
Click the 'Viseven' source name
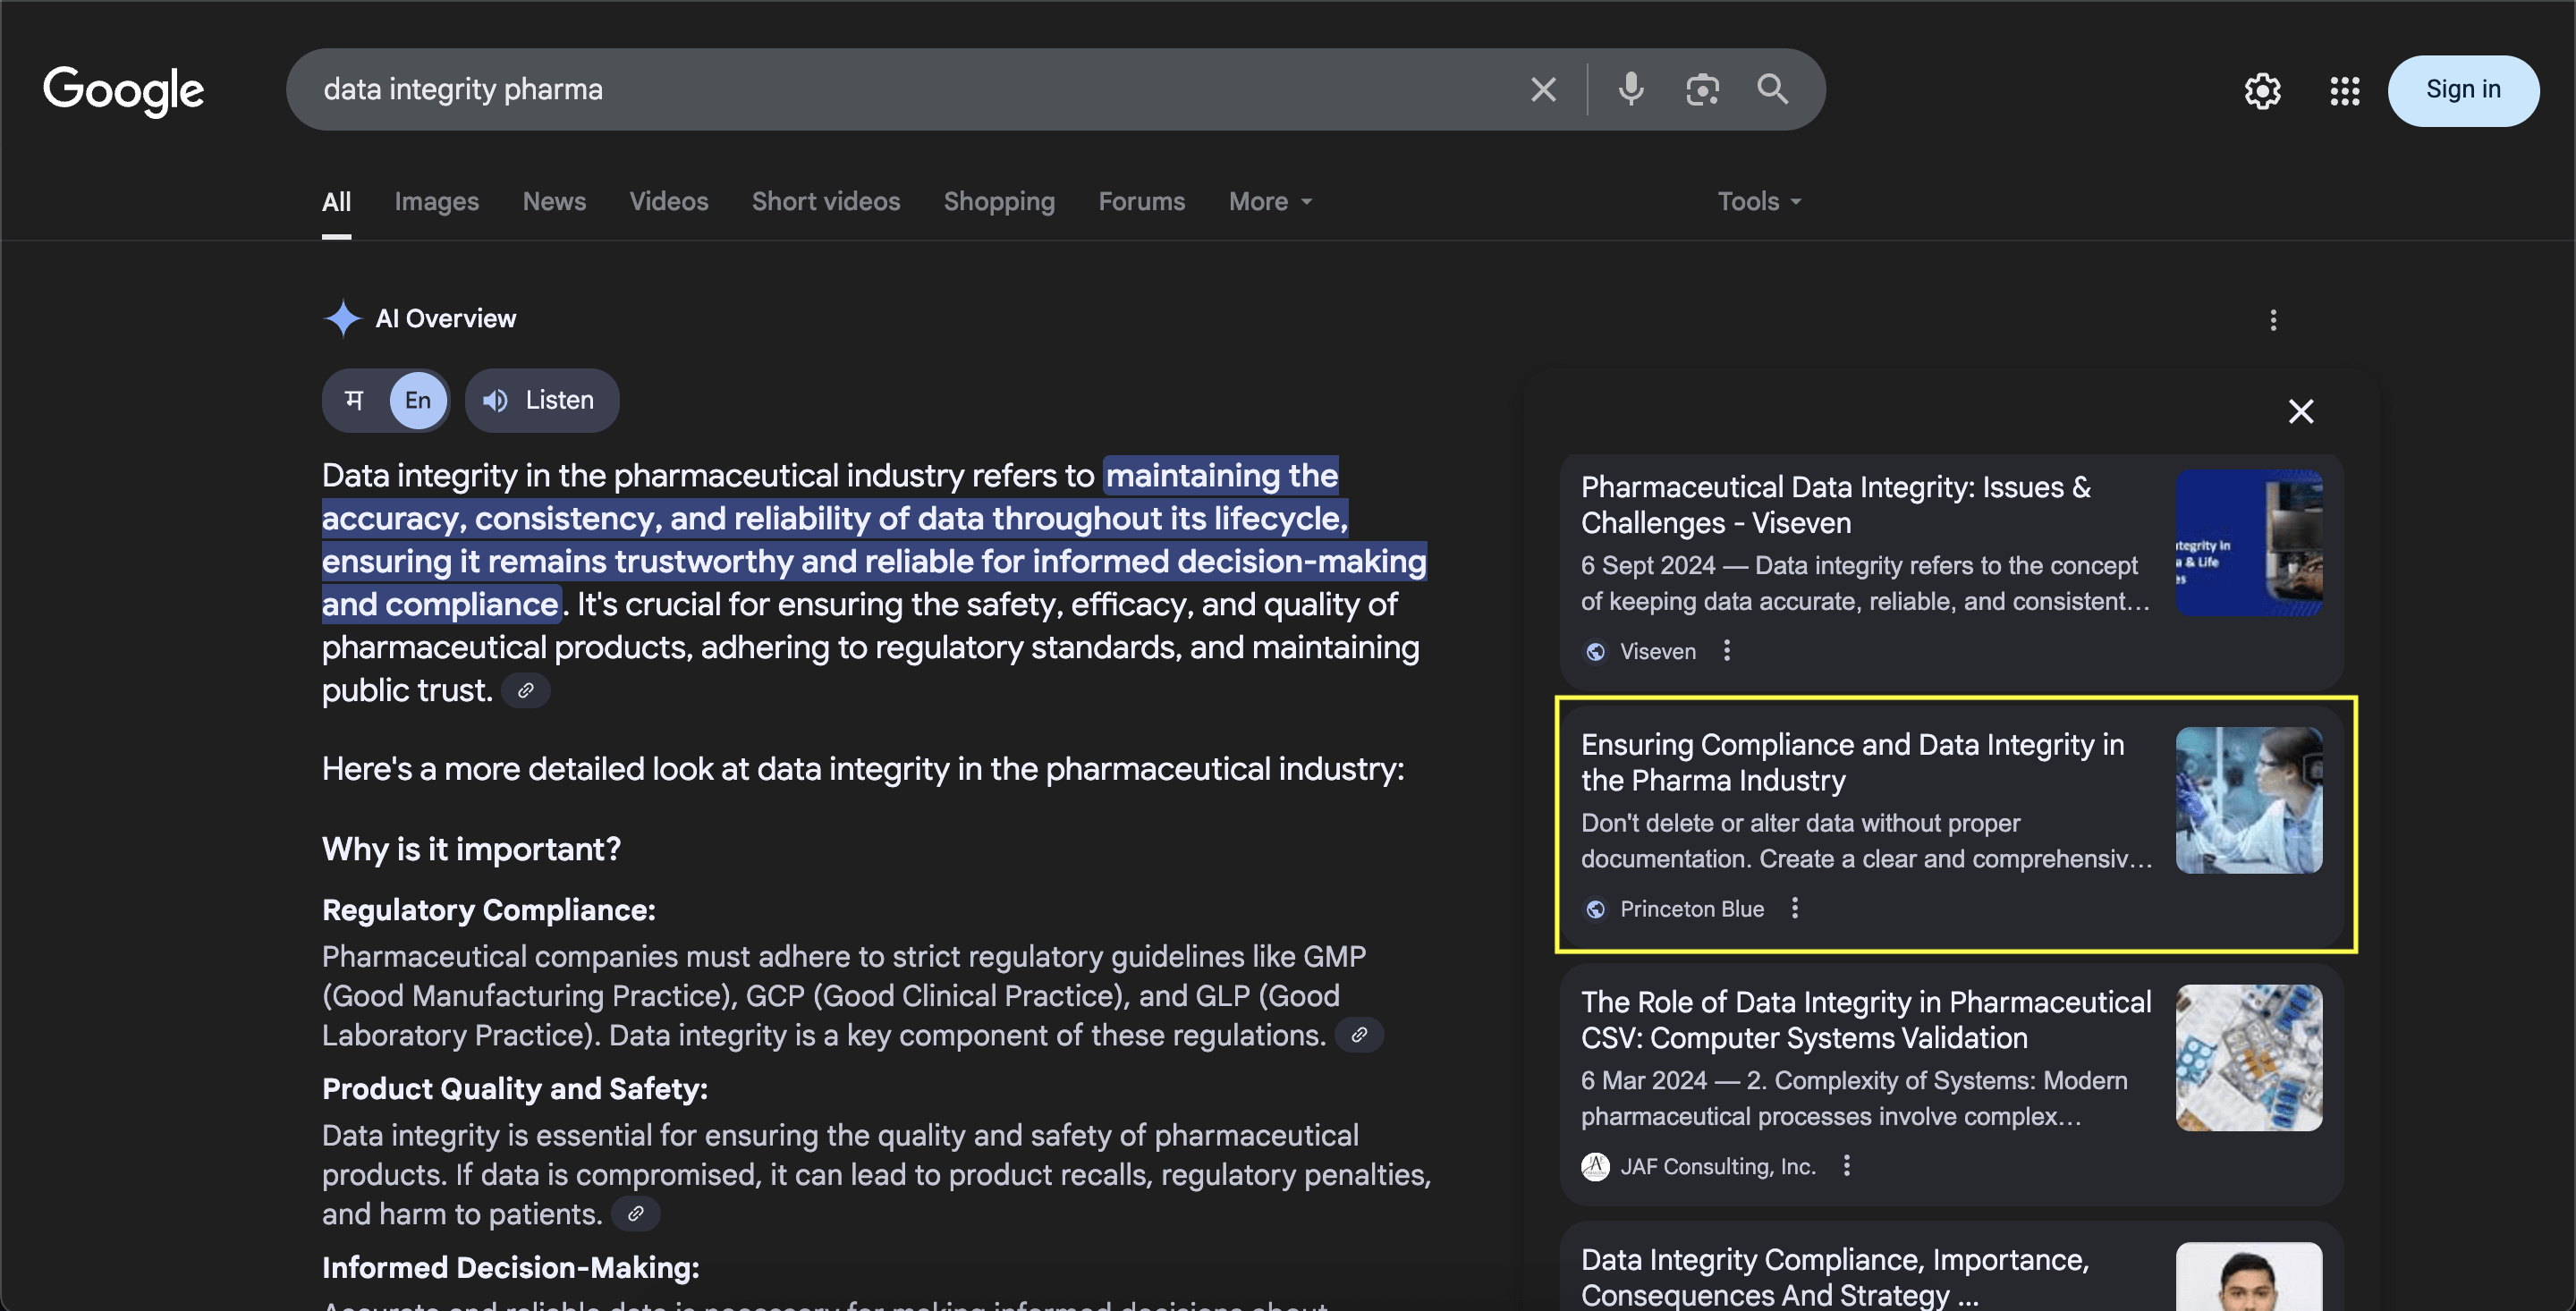(x=1657, y=651)
